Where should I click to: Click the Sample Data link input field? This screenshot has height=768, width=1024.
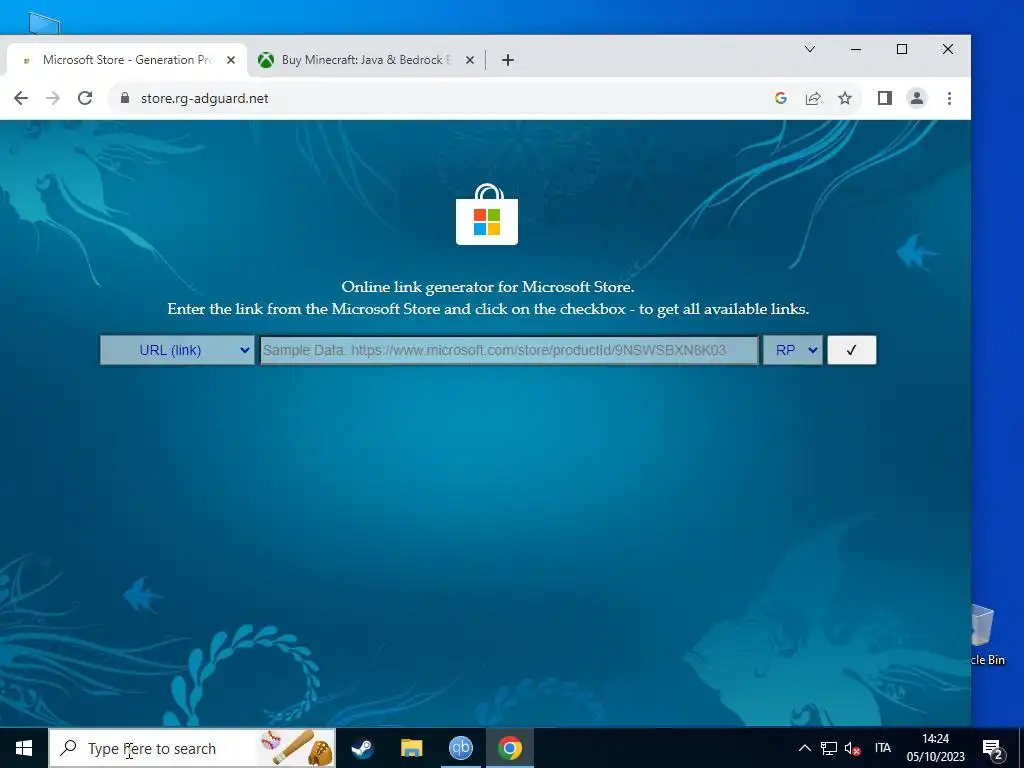pos(509,350)
